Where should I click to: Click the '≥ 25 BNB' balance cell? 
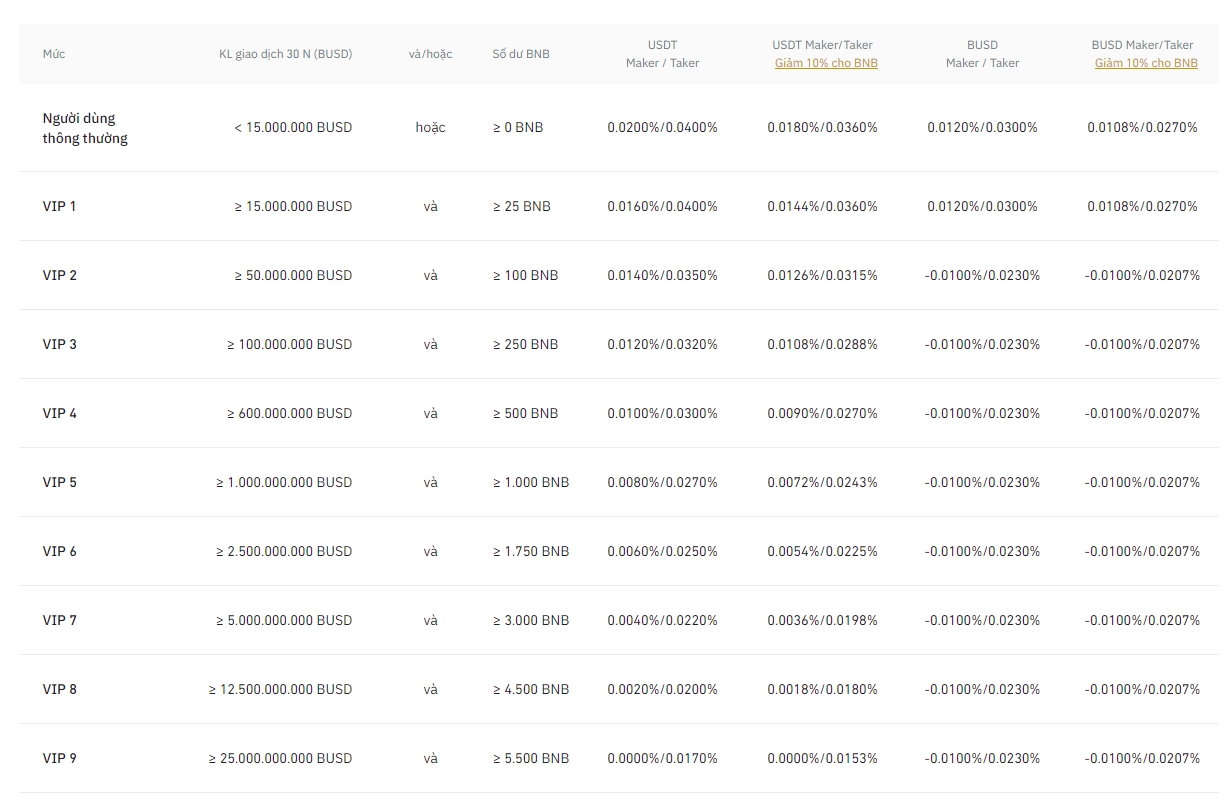521,206
